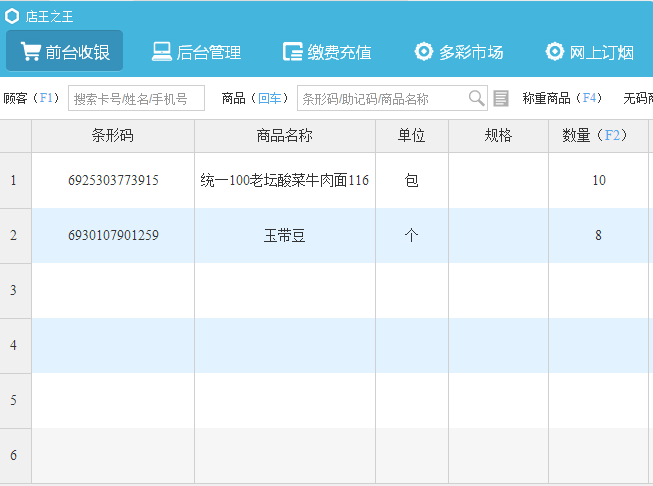The width and height of the screenshot is (653, 486).
Task: Click the magnifier icon in product search
Action: (477, 98)
